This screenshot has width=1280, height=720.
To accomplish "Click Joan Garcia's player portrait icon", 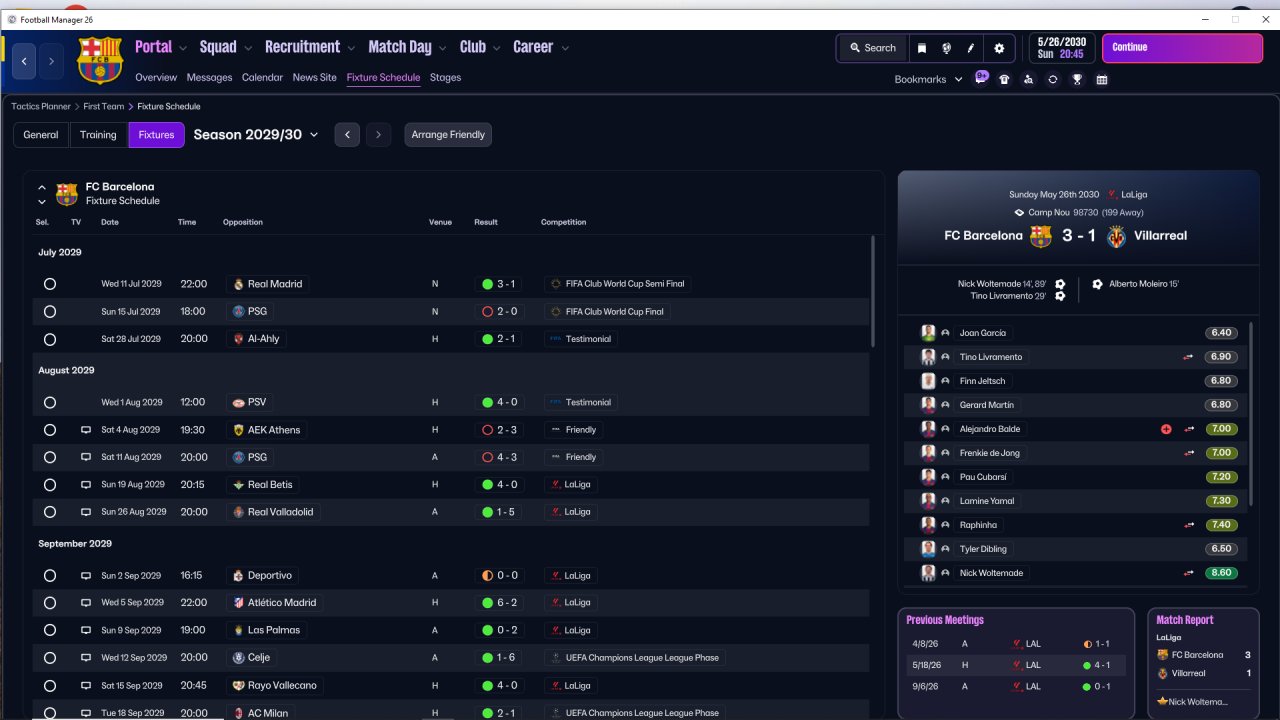I will (x=928, y=333).
